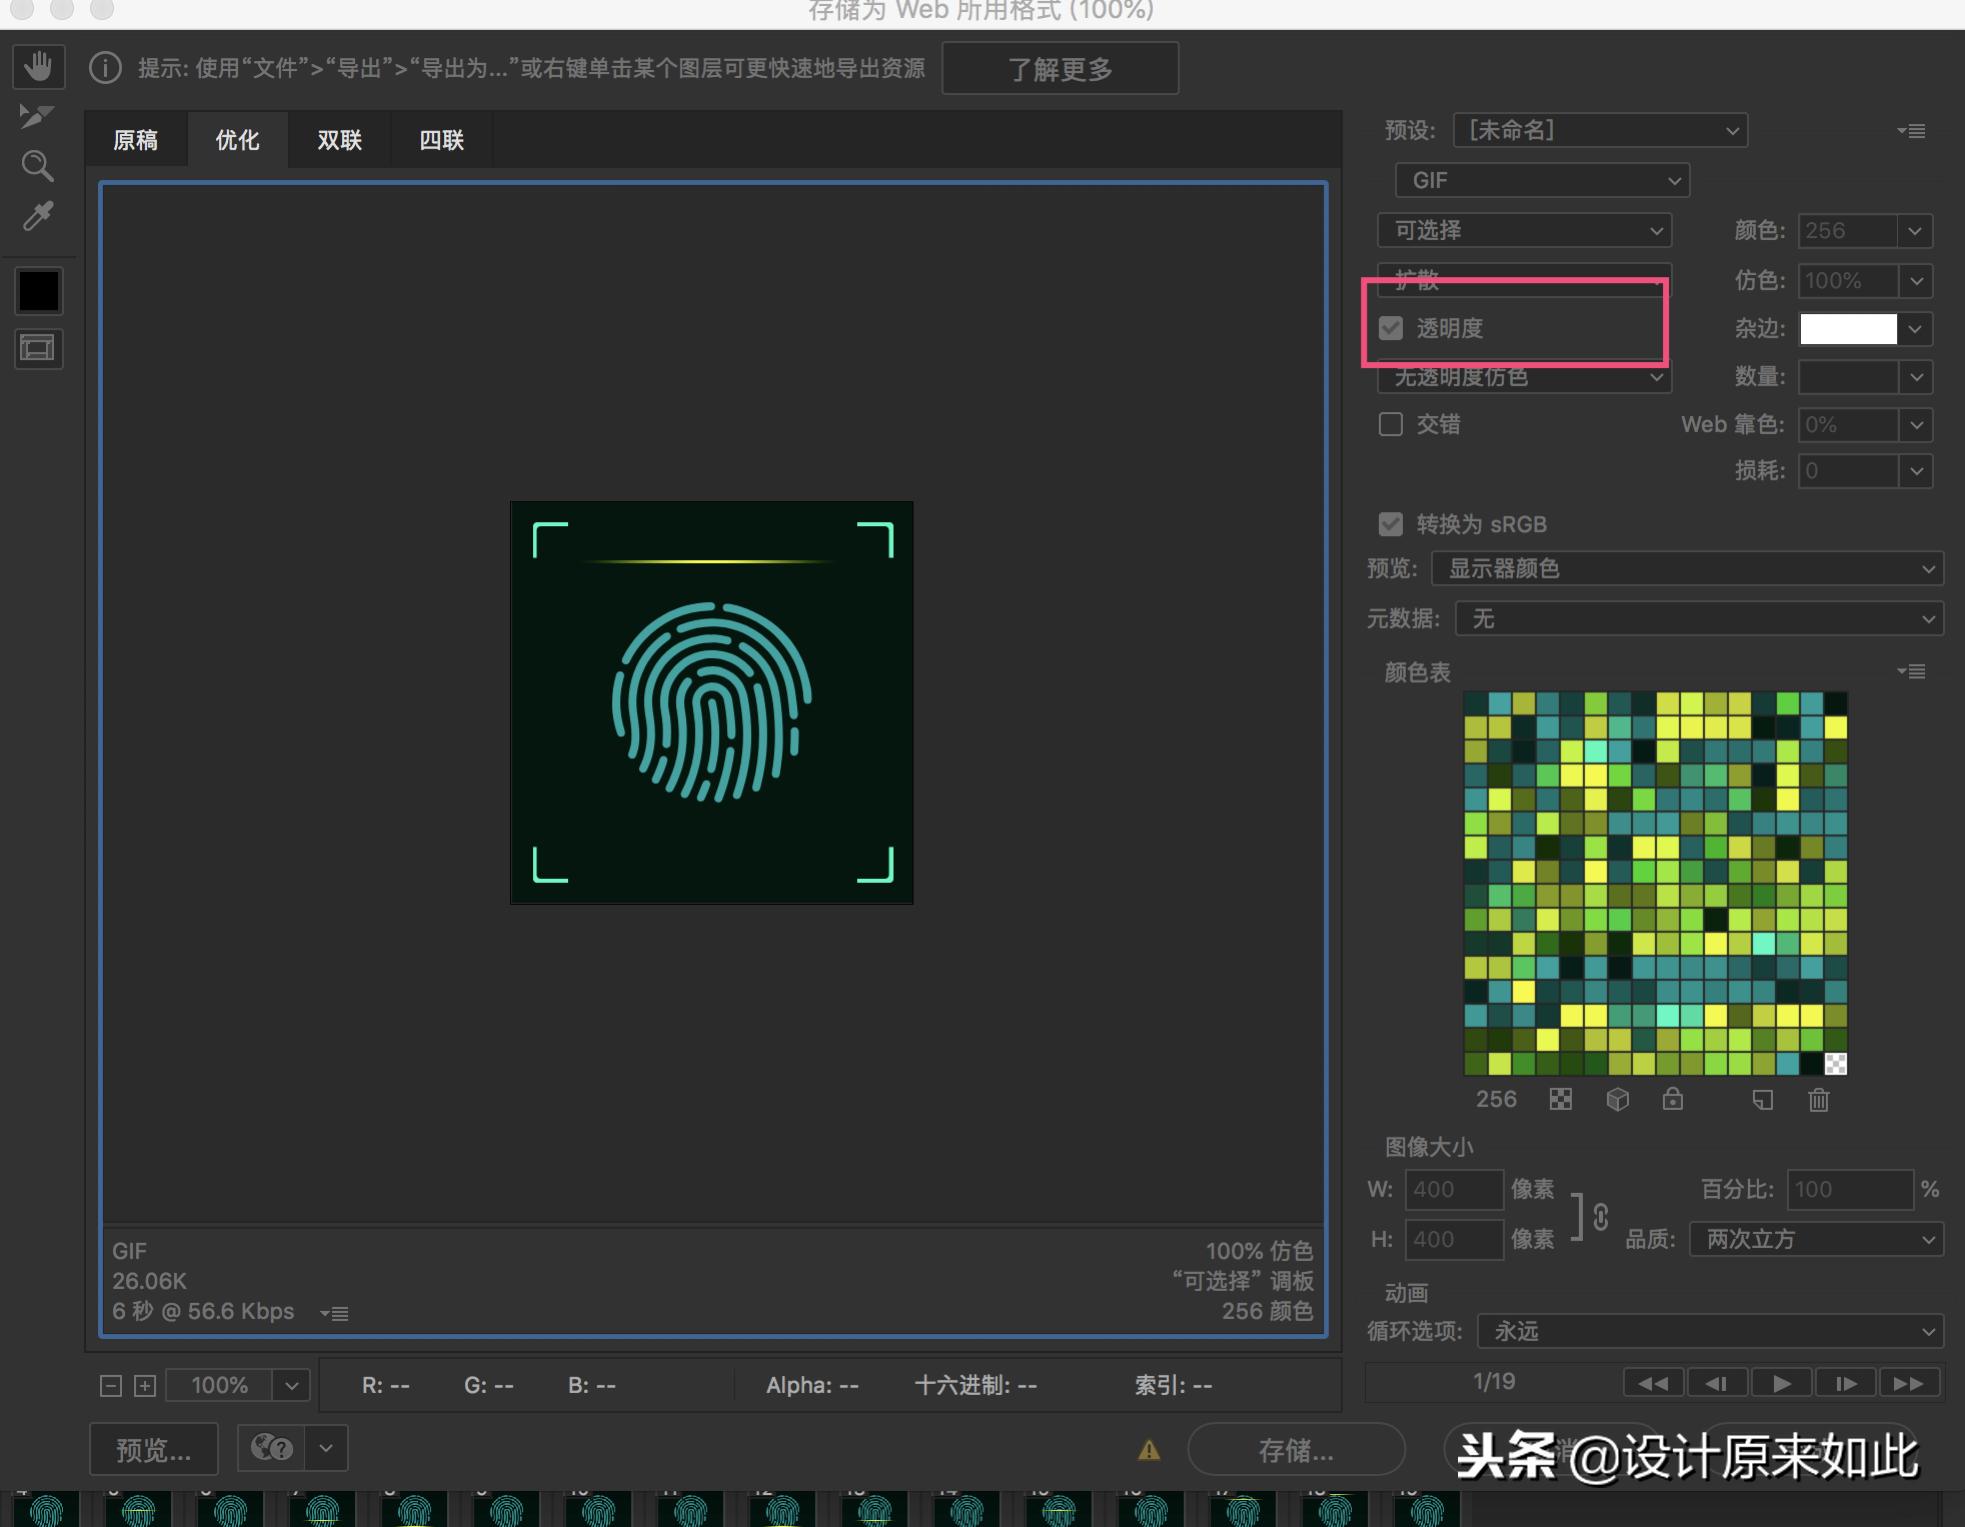Click the 预览... preview button
This screenshot has height=1527, width=1965.
pos(153,1449)
